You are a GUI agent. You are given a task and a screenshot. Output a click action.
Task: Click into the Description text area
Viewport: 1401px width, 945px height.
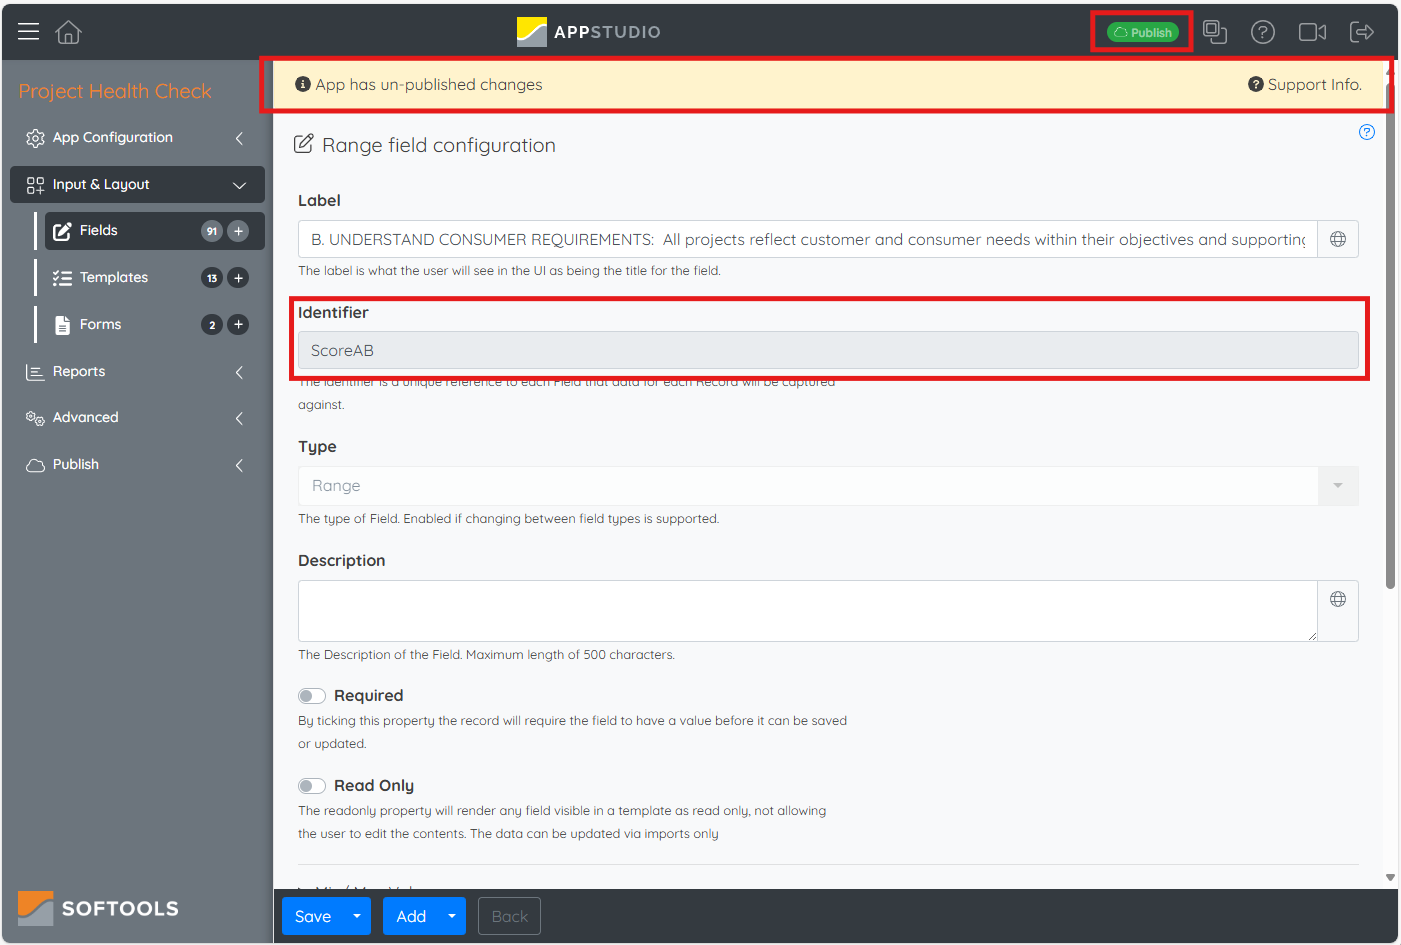(807, 610)
